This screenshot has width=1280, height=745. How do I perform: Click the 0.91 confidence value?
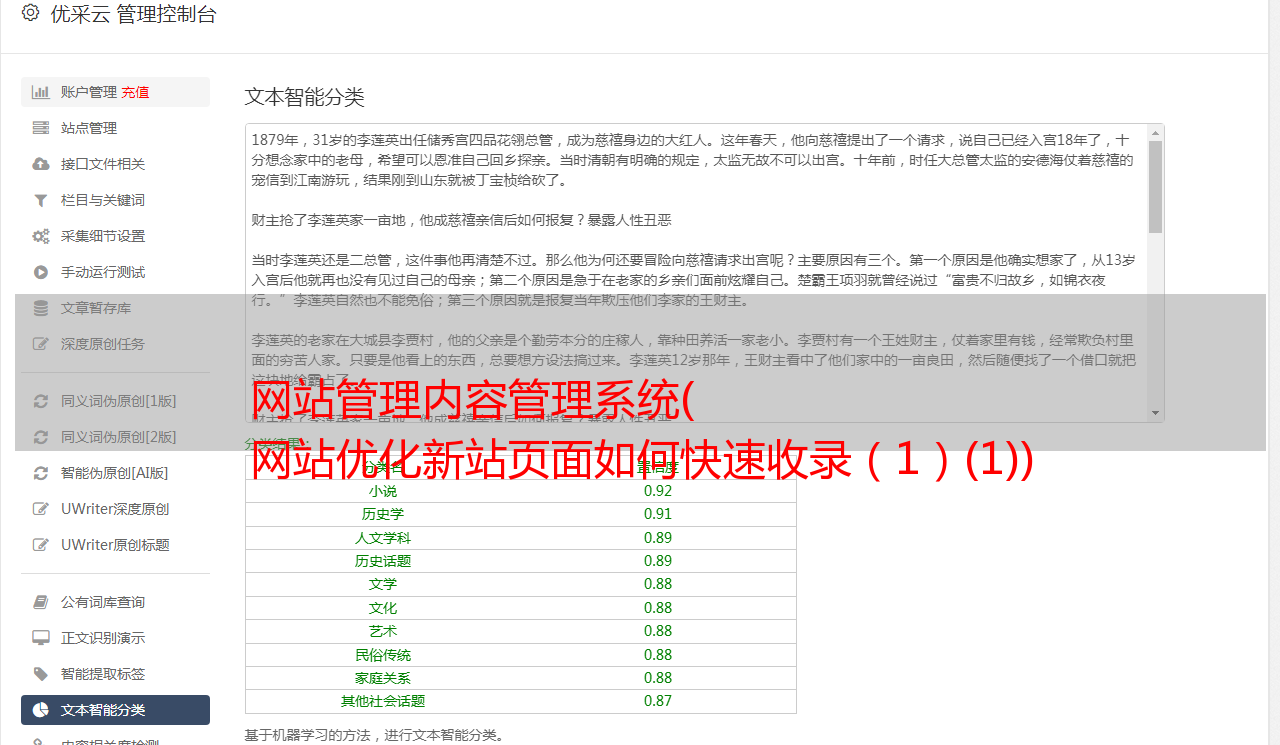click(x=658, y=514)
